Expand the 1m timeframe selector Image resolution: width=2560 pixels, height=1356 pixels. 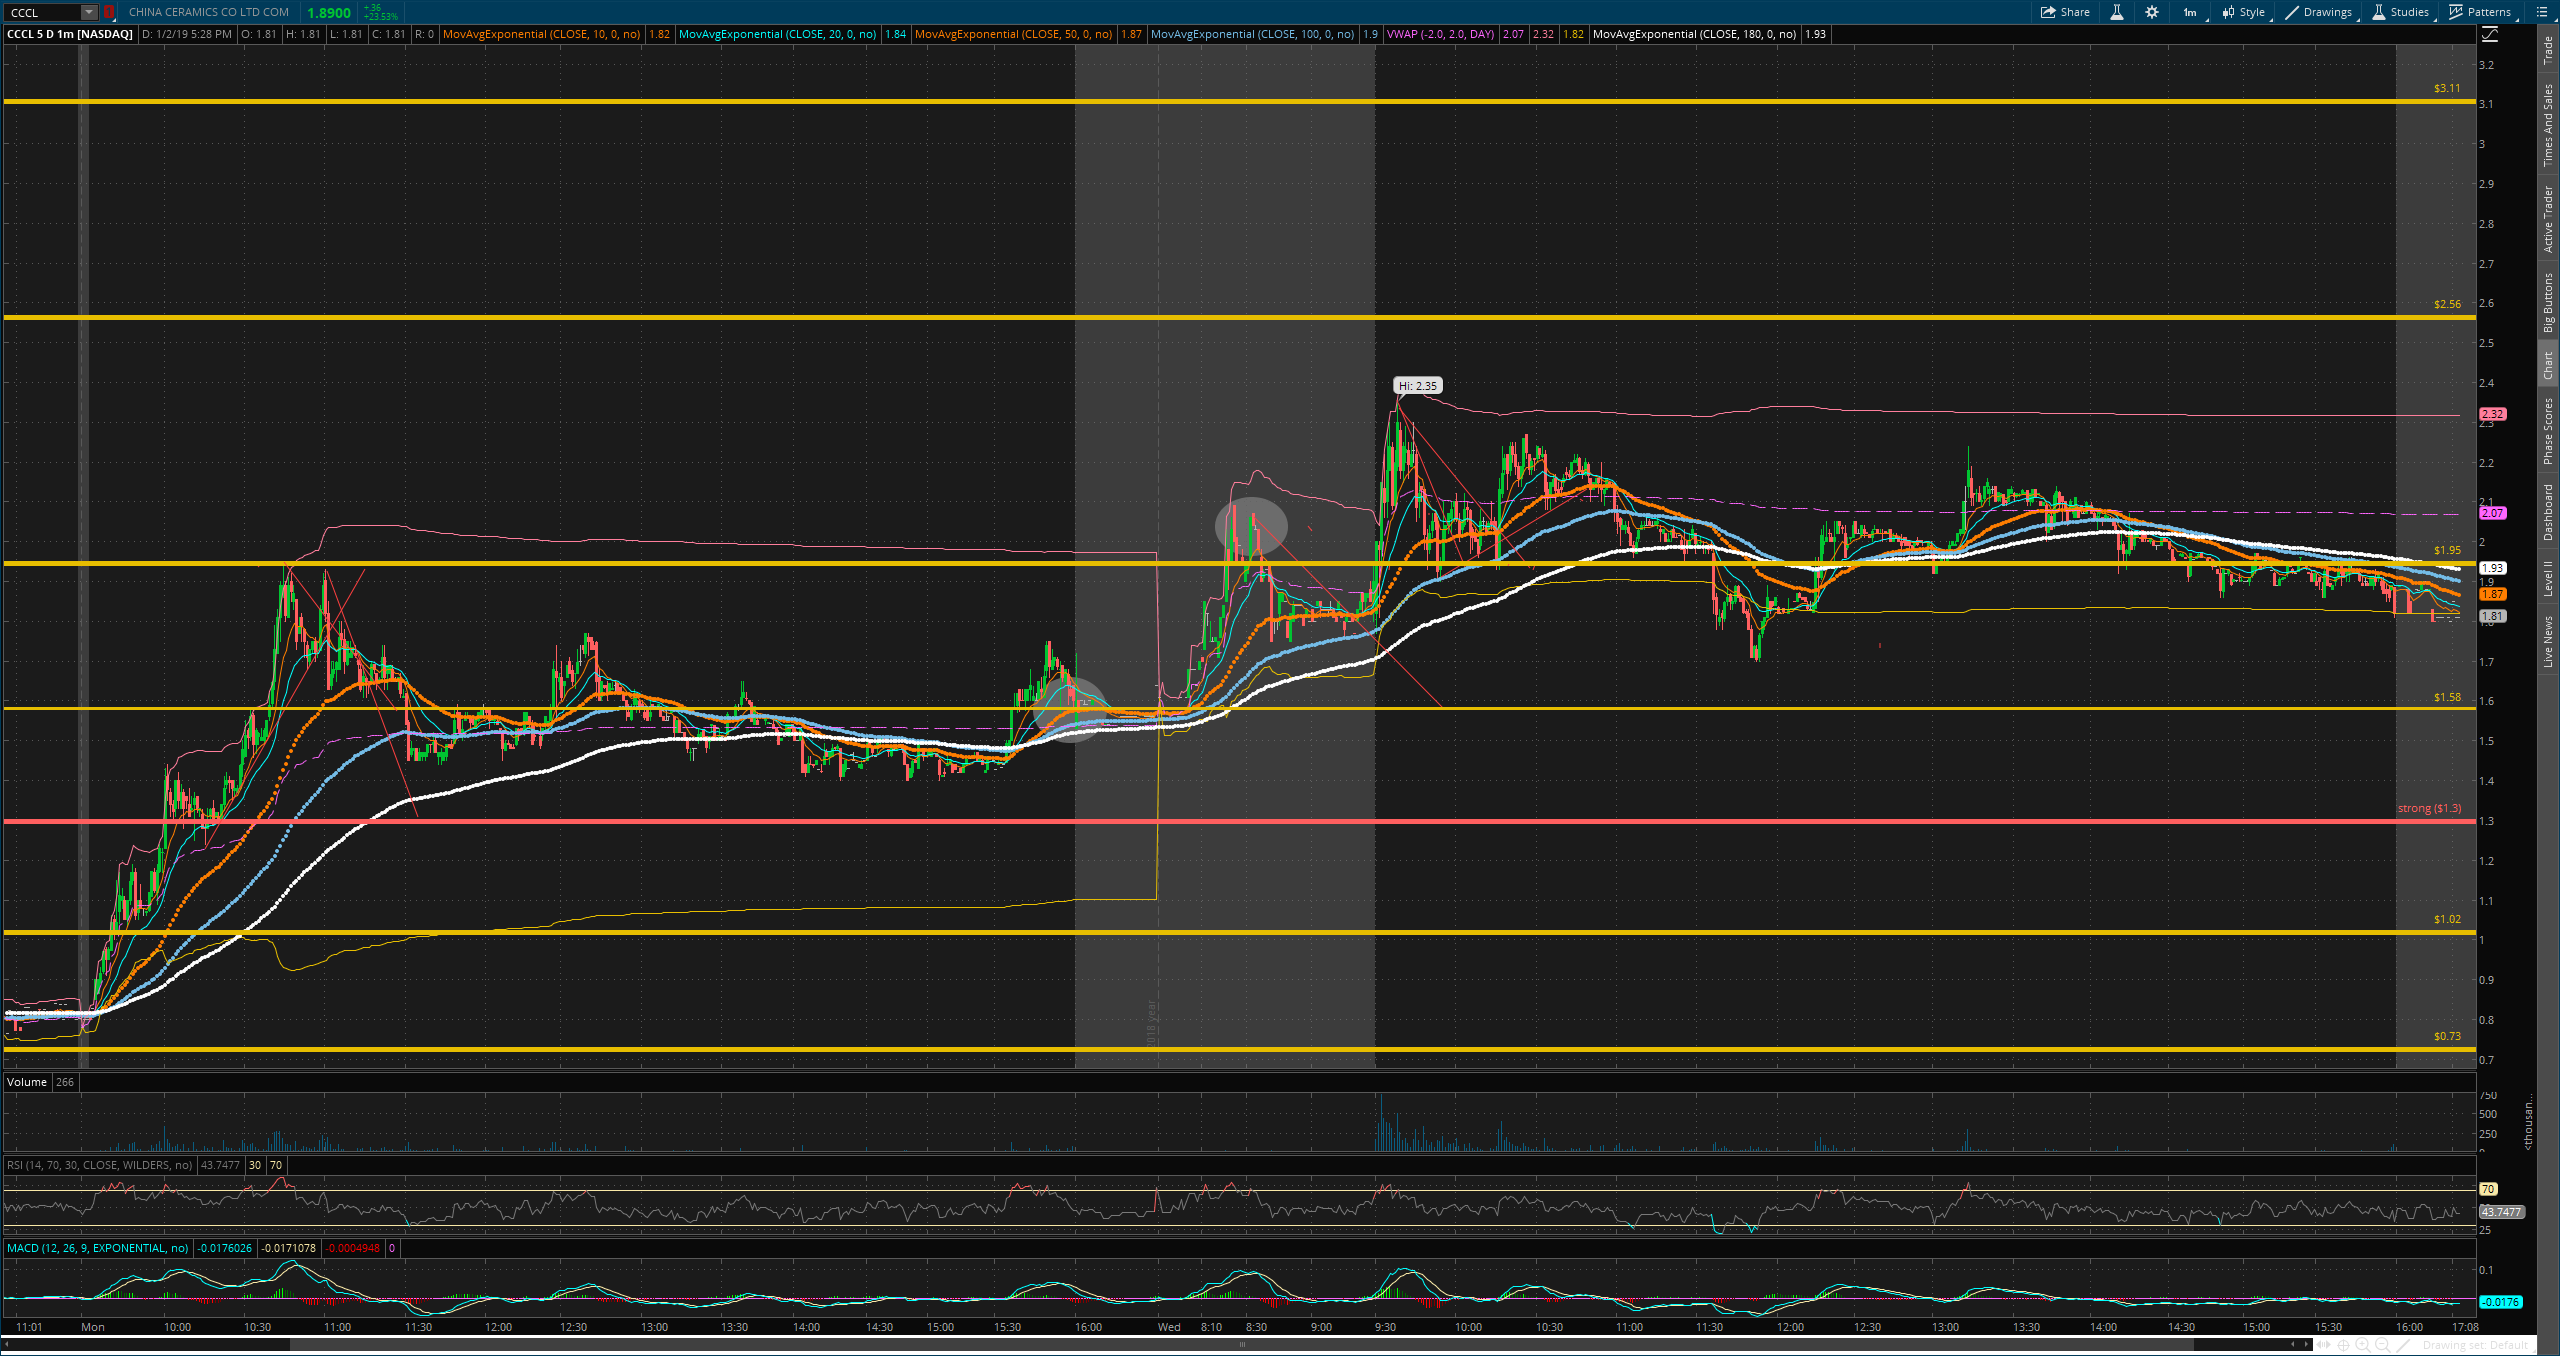pyautogui.click(x=2190, y=12)
